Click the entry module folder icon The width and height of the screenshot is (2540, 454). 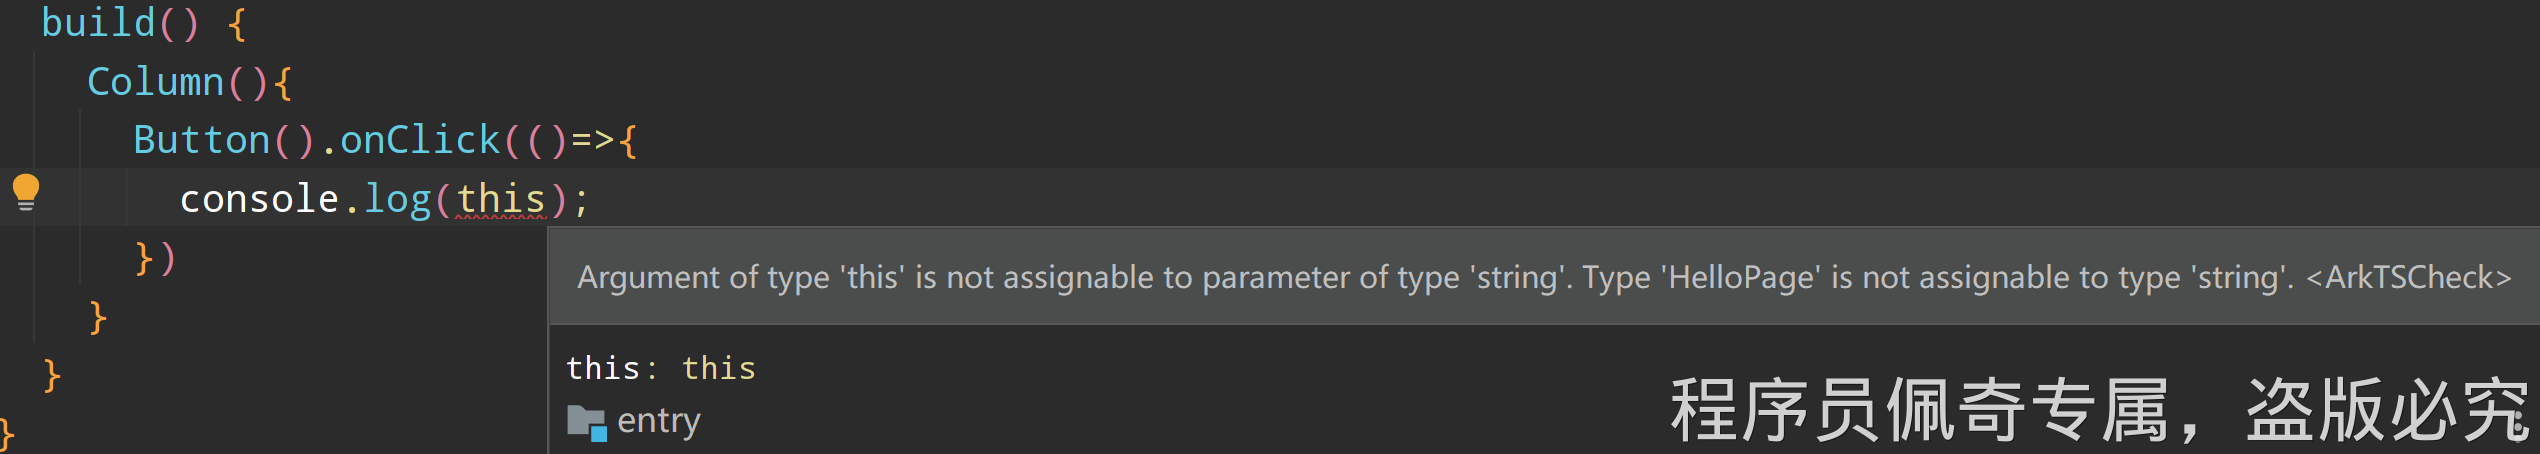click(x=587, y=422)
